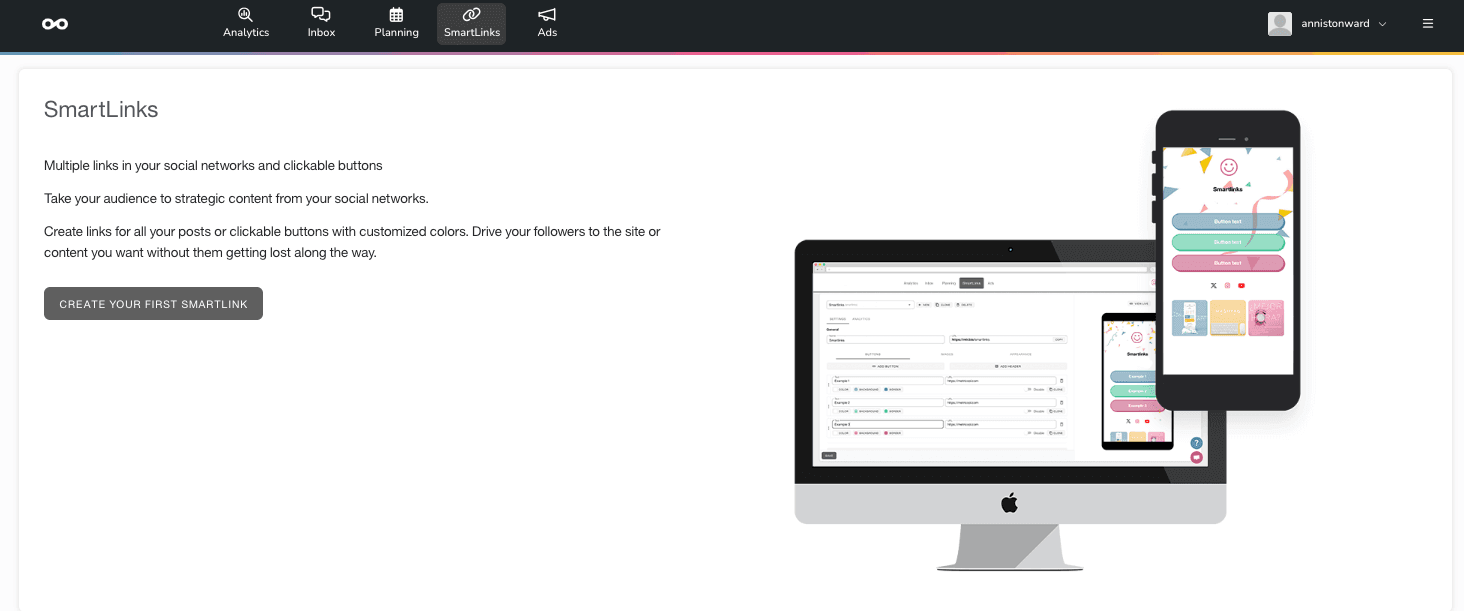Open the Ads megaphone section
Viewport: 1464px width, 611px height.
pyautogui.click(x=547, y=23)
